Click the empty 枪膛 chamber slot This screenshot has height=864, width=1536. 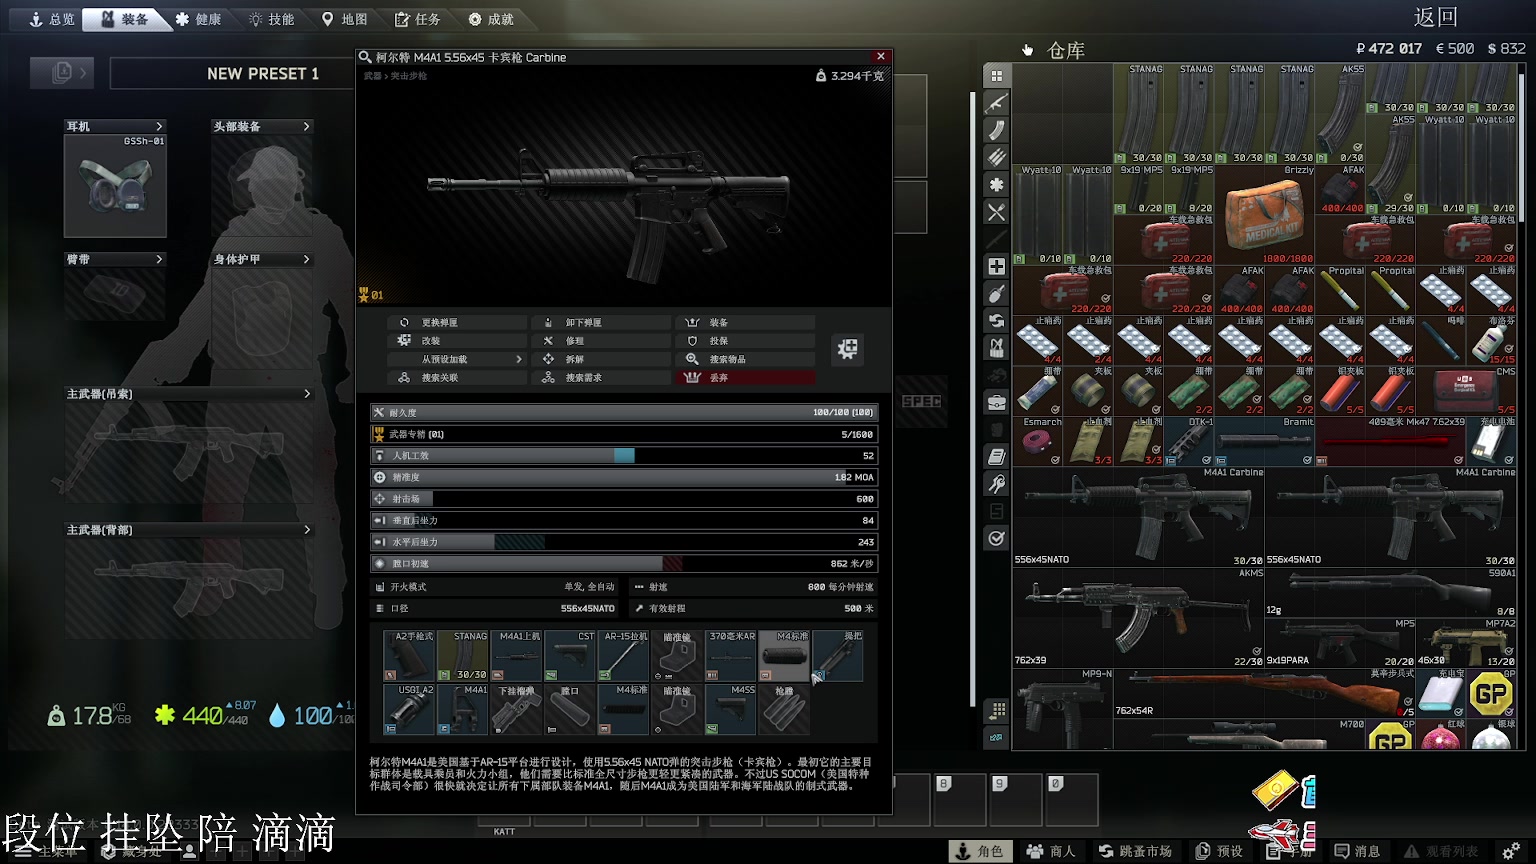(x=786, y=709)
